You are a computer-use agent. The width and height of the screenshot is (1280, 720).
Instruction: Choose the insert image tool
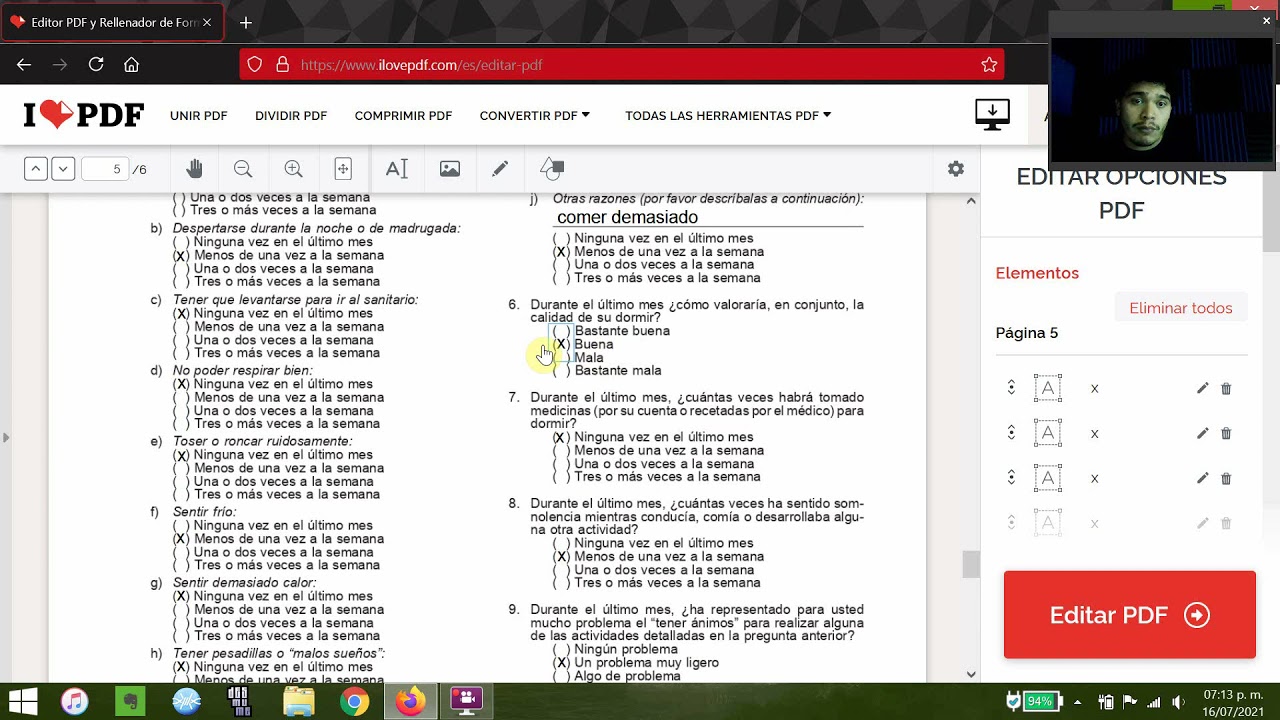[450, 169]
